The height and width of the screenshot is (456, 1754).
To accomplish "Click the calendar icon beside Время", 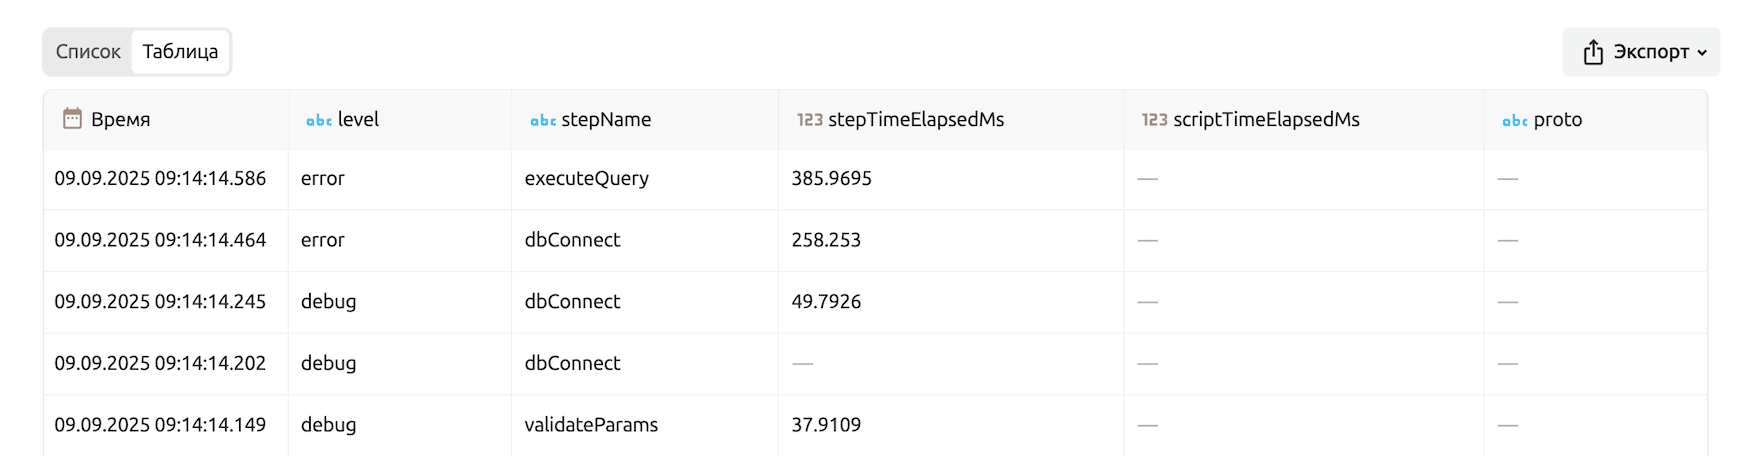I will coord(72,119).
